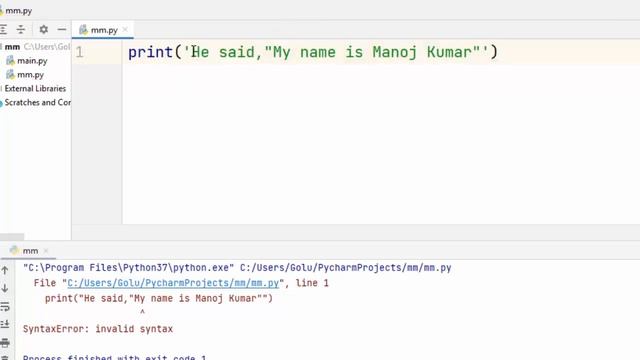Open the mm run tab
Screen dimensions: 640x360
[30, 251]
